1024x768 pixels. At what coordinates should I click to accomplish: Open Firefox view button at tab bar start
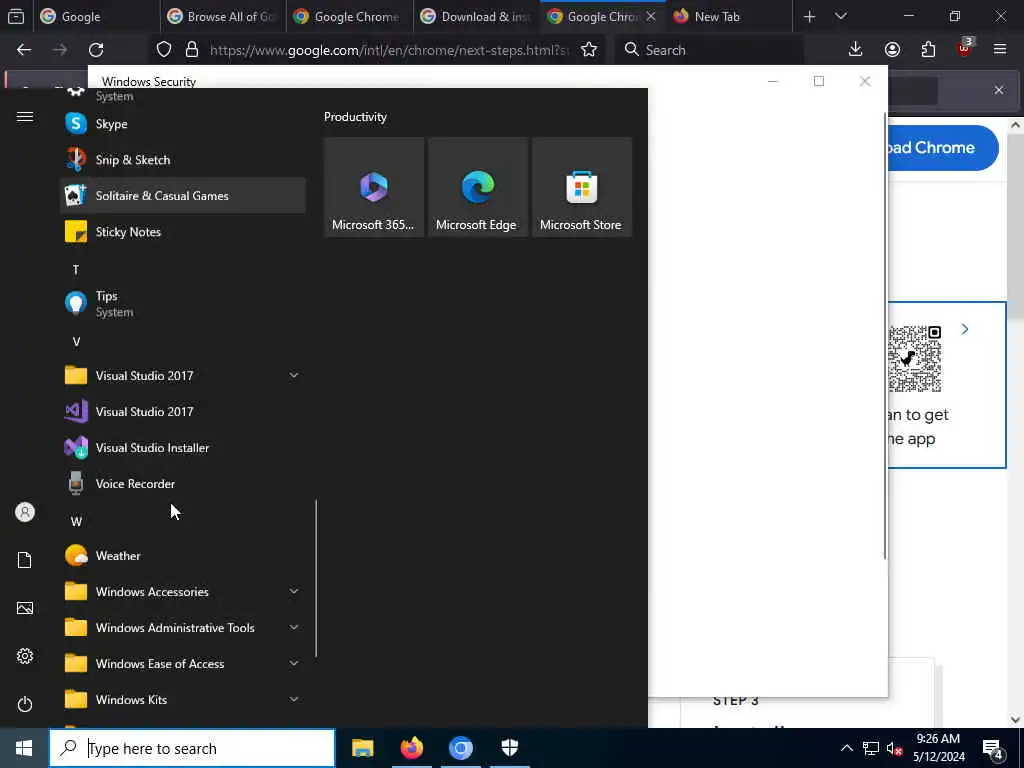(16, 16)
